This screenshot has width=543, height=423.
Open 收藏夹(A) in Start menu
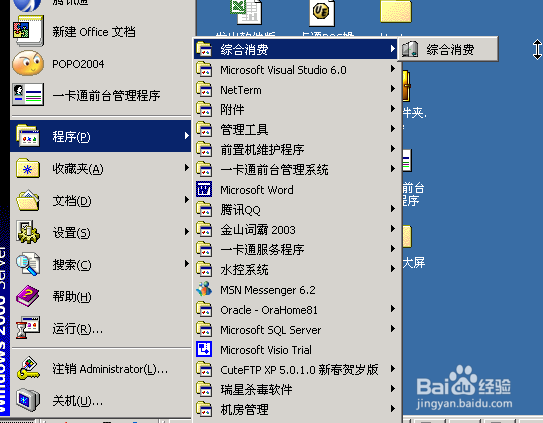coord(100,169)
